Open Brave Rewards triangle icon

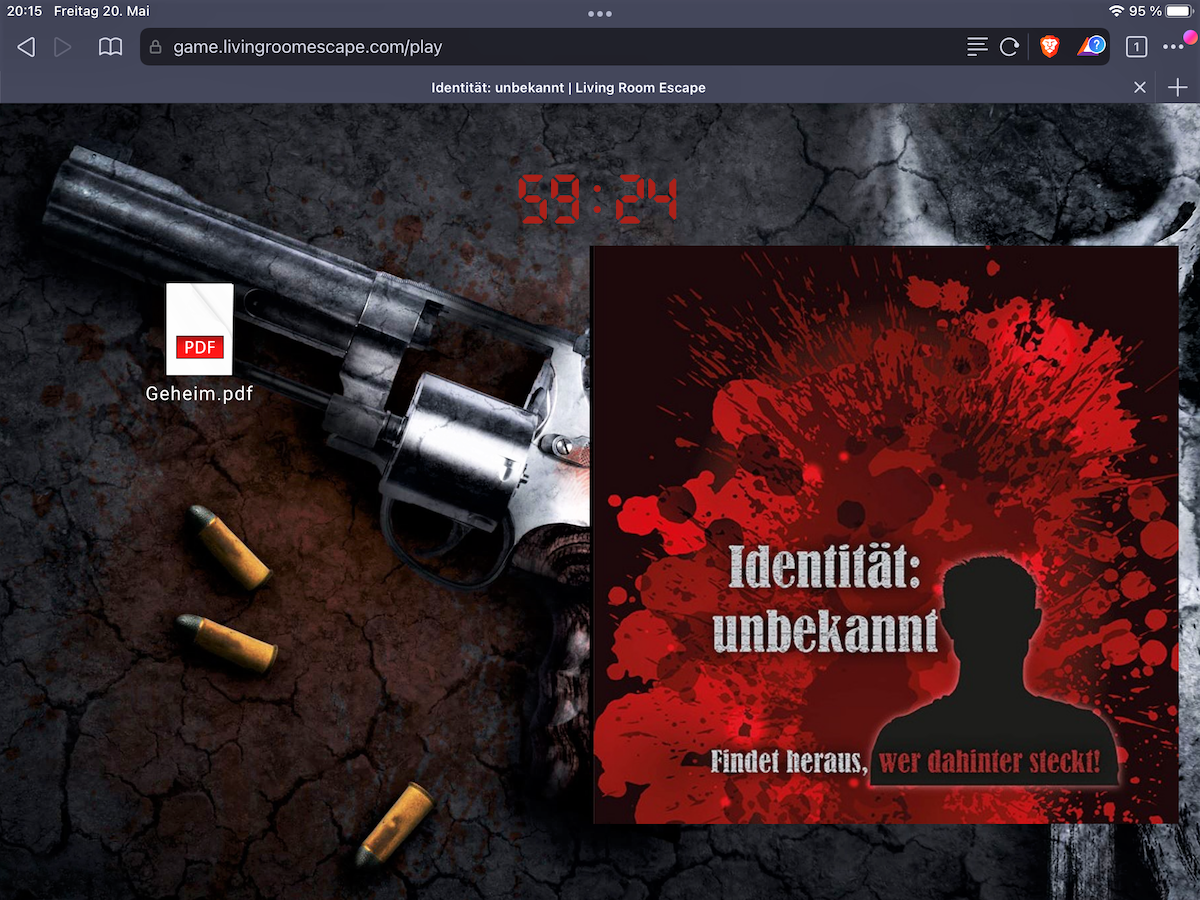click(x=1091, y=46)
